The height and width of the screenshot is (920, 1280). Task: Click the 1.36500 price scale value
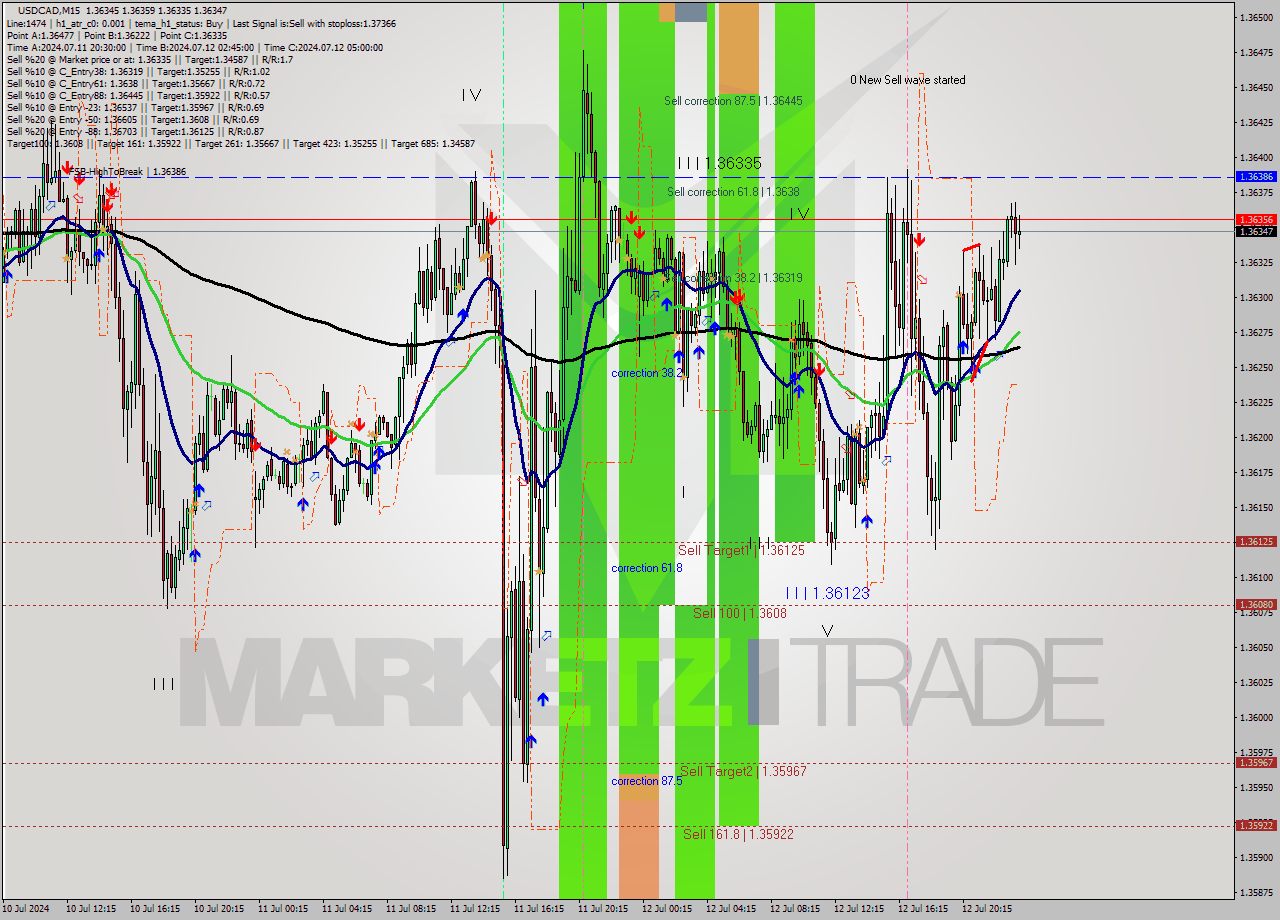point(1256,17)
